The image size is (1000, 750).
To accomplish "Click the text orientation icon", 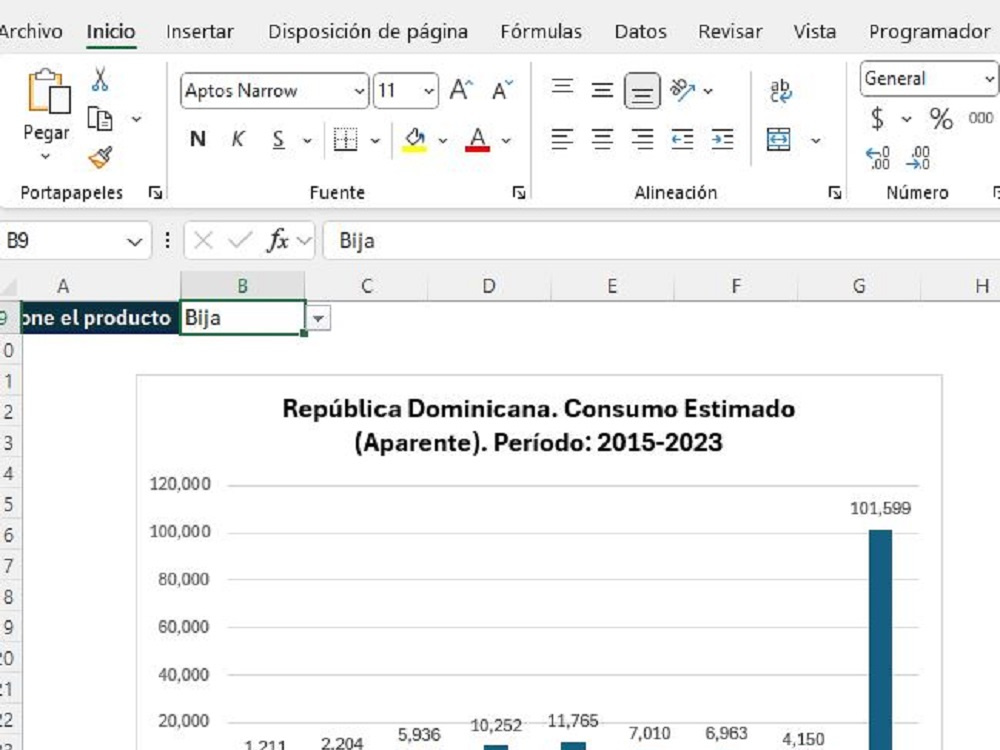I will coord(682,90).
